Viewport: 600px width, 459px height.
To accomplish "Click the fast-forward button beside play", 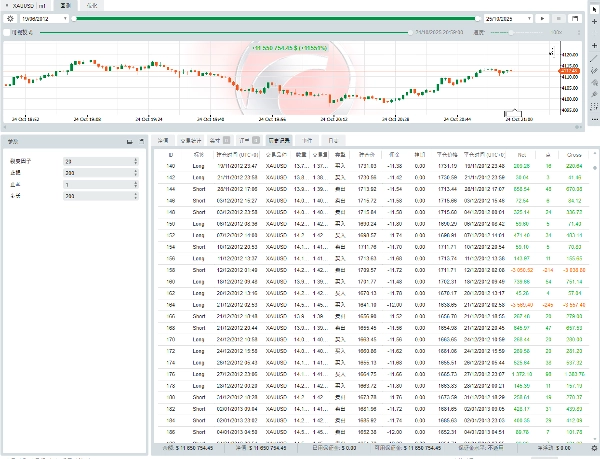I will click(558, 18).
